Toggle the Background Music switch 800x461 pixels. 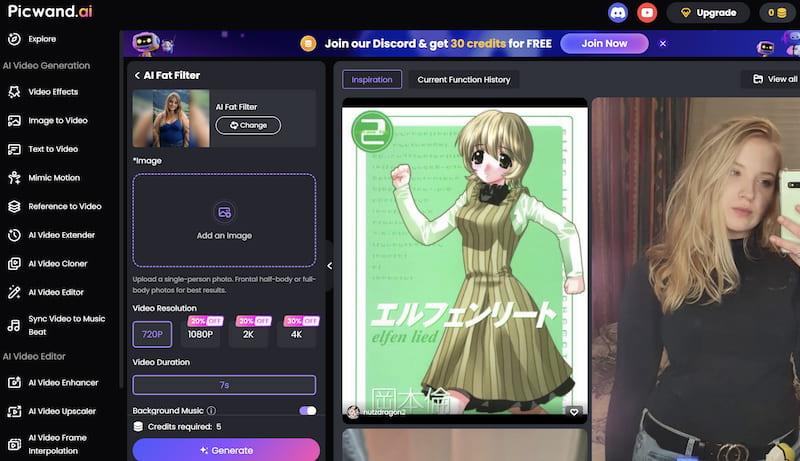coord(308,411)
